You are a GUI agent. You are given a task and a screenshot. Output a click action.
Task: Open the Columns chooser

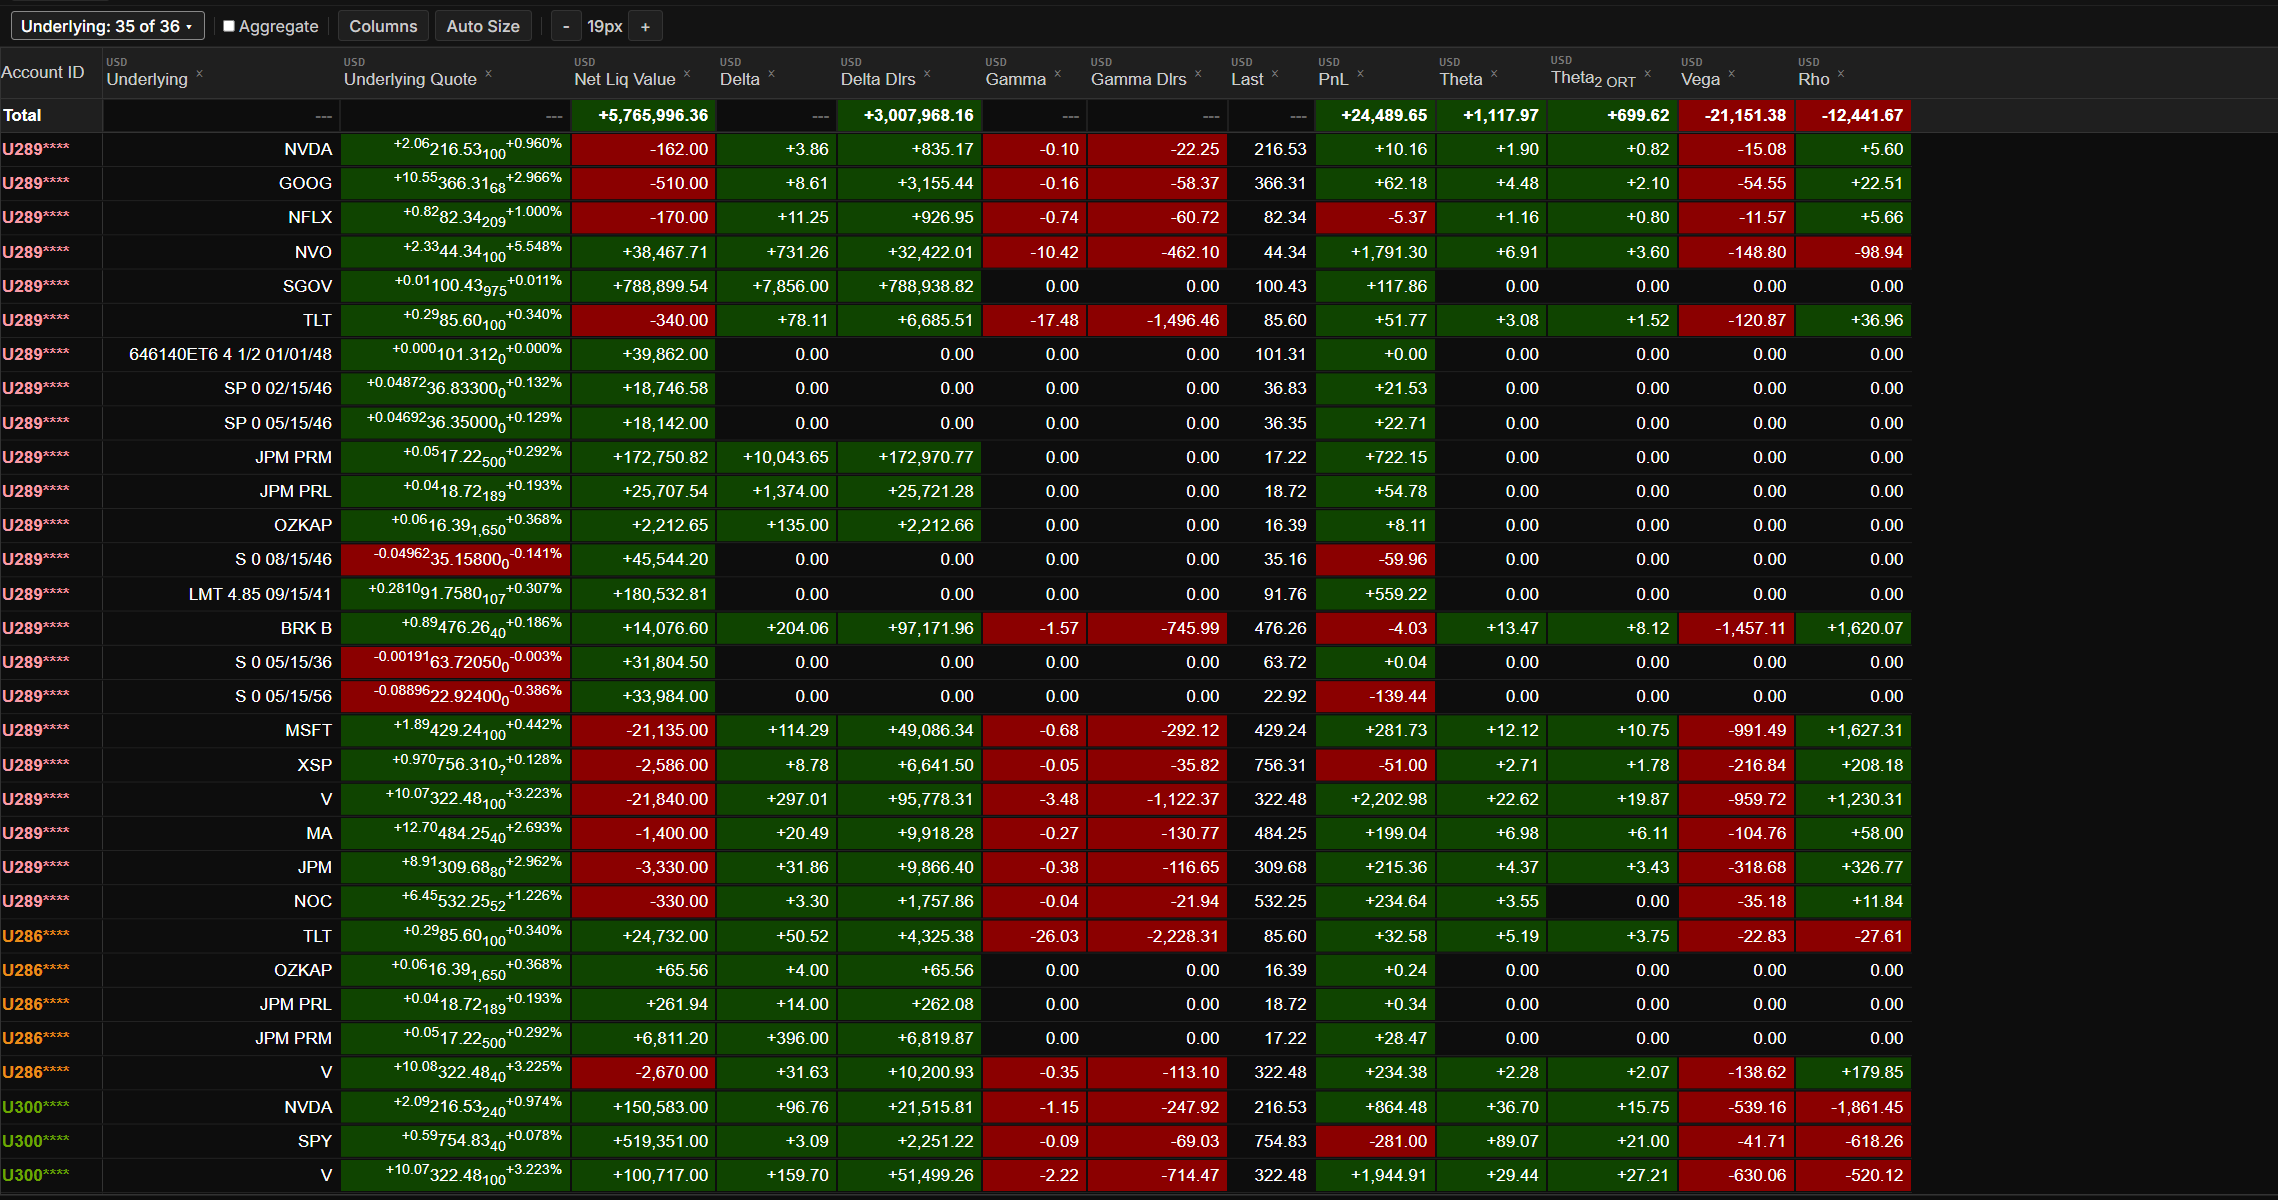click(x=383, y=26)
